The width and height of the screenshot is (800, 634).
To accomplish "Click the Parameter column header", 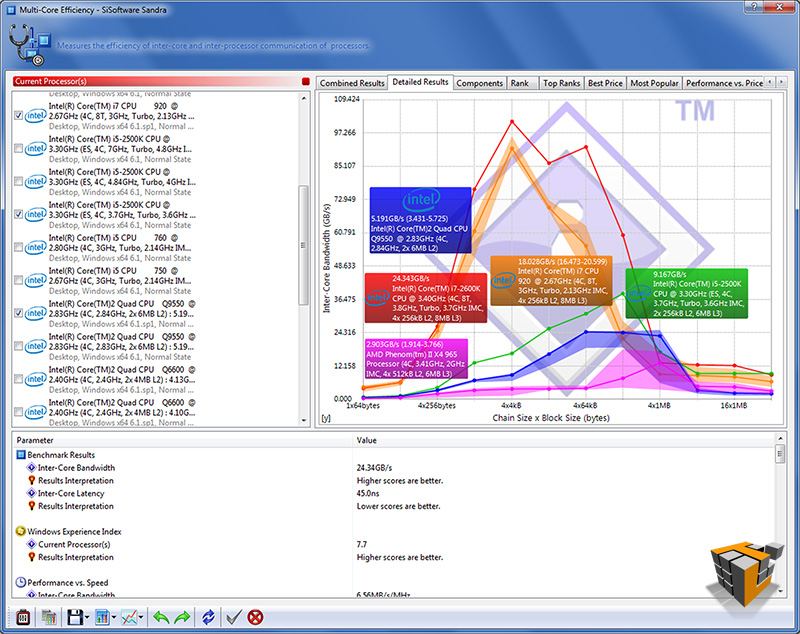I will point(183,440).
